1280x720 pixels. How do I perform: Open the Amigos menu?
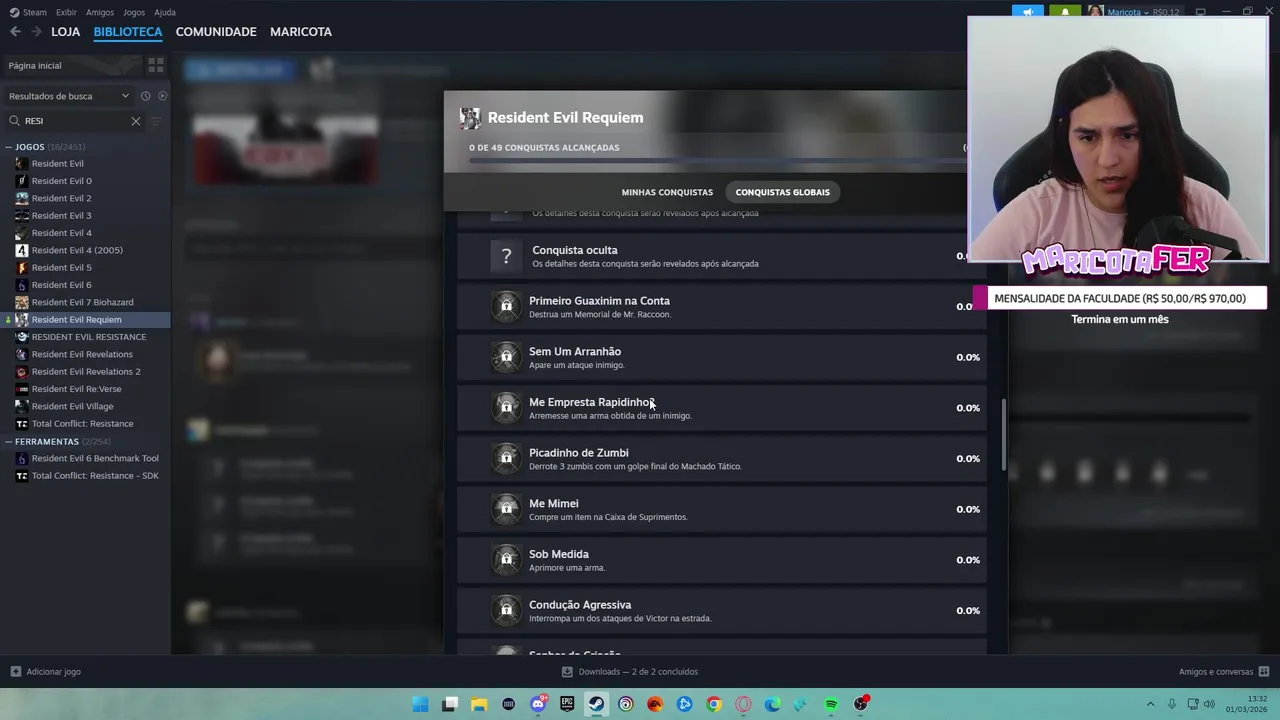(x=100, y=12)
